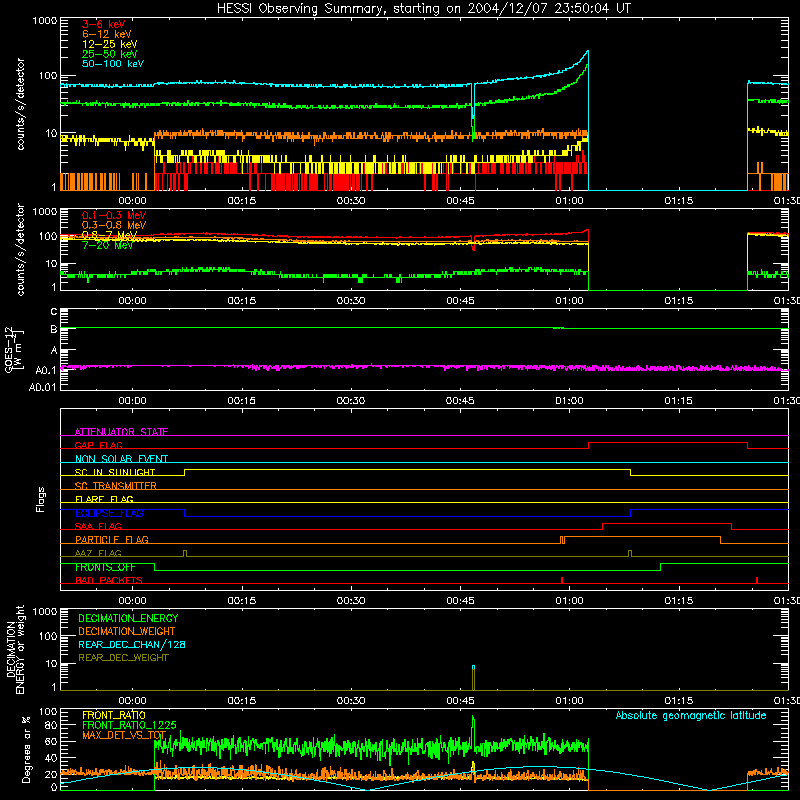Select the BAD_PACKETS flag label
Viewport: 800px width, 800px height.
(x=109, y=580)
